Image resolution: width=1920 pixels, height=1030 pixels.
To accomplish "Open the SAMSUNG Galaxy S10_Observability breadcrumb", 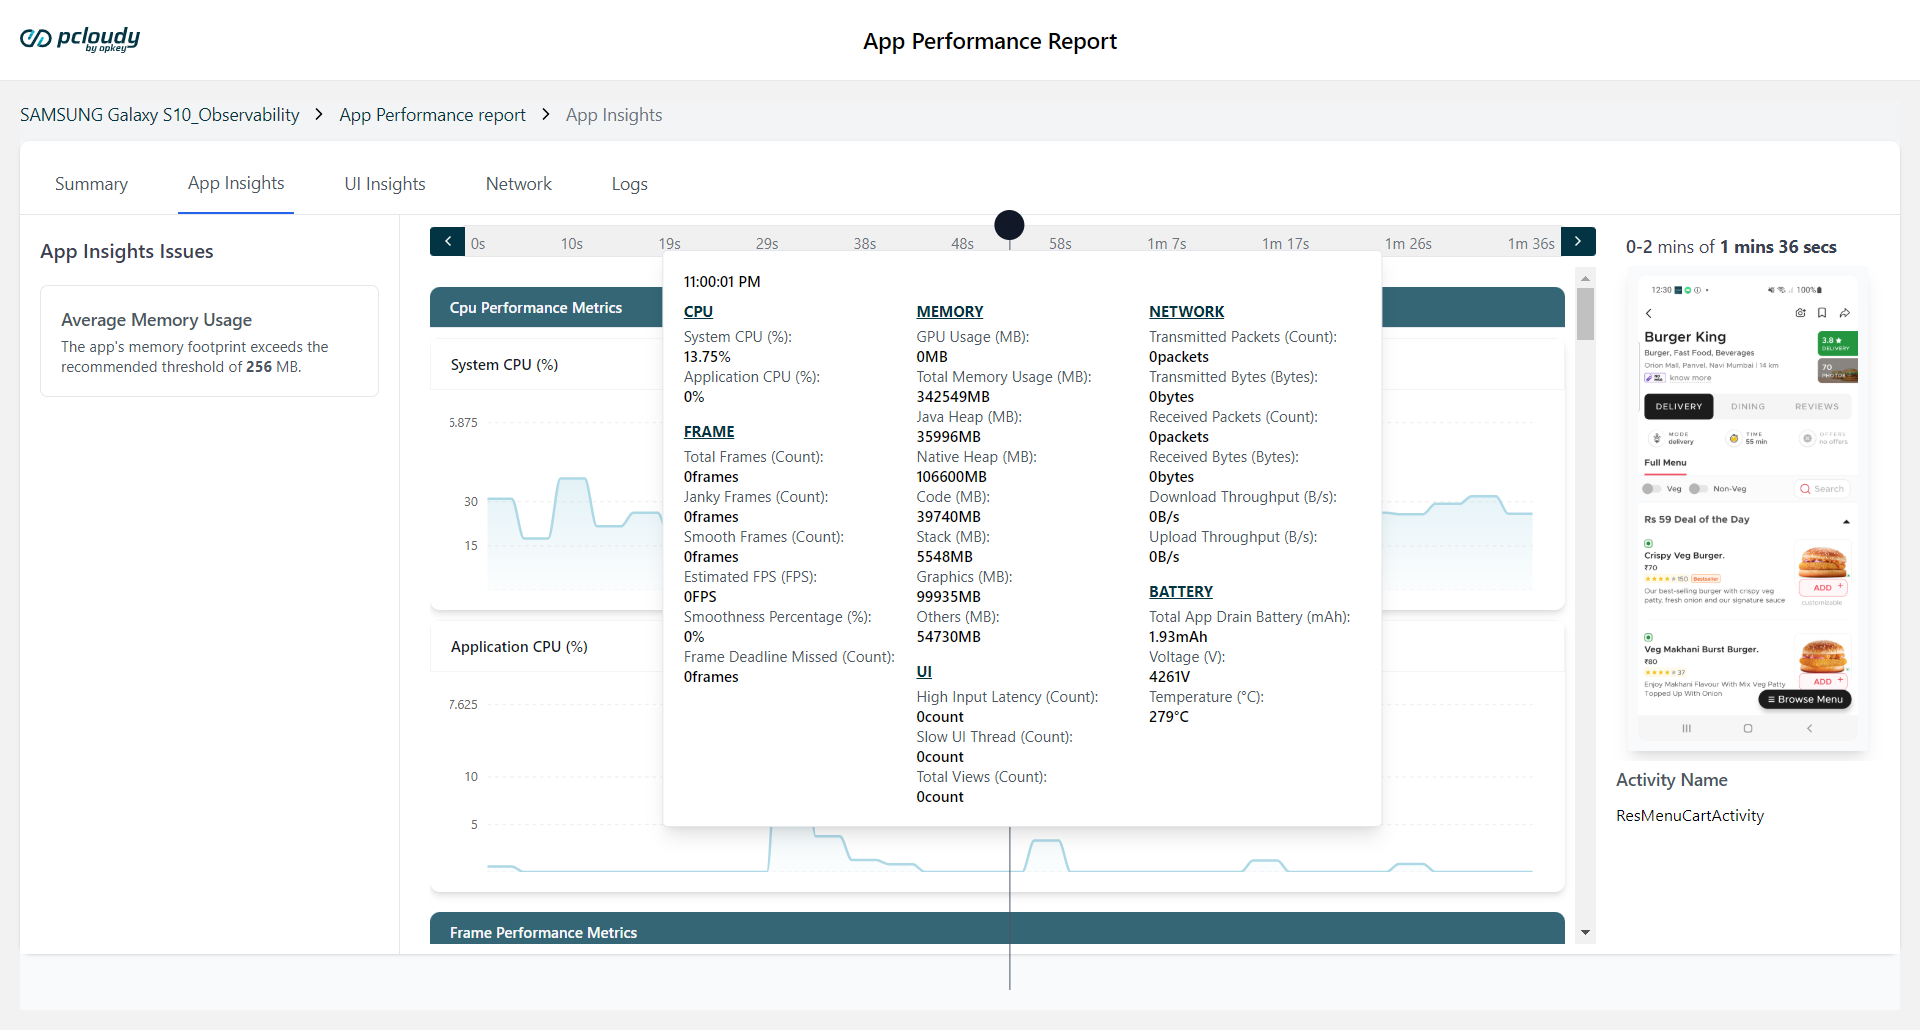I will point(160,115).
